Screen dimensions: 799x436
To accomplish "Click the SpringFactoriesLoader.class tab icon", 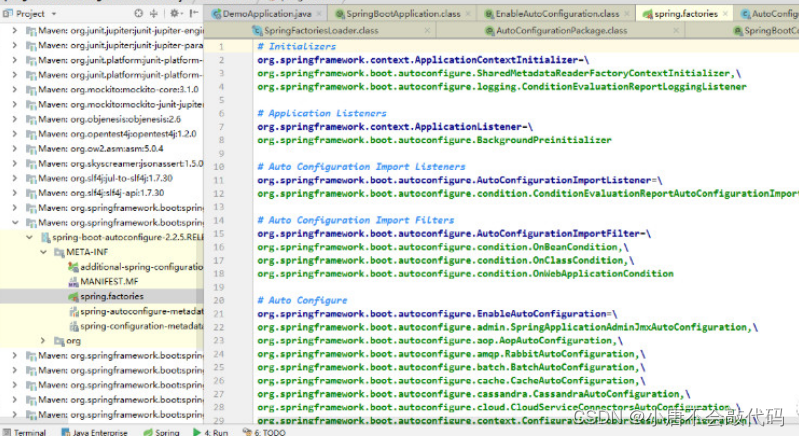I will [257, 31].
